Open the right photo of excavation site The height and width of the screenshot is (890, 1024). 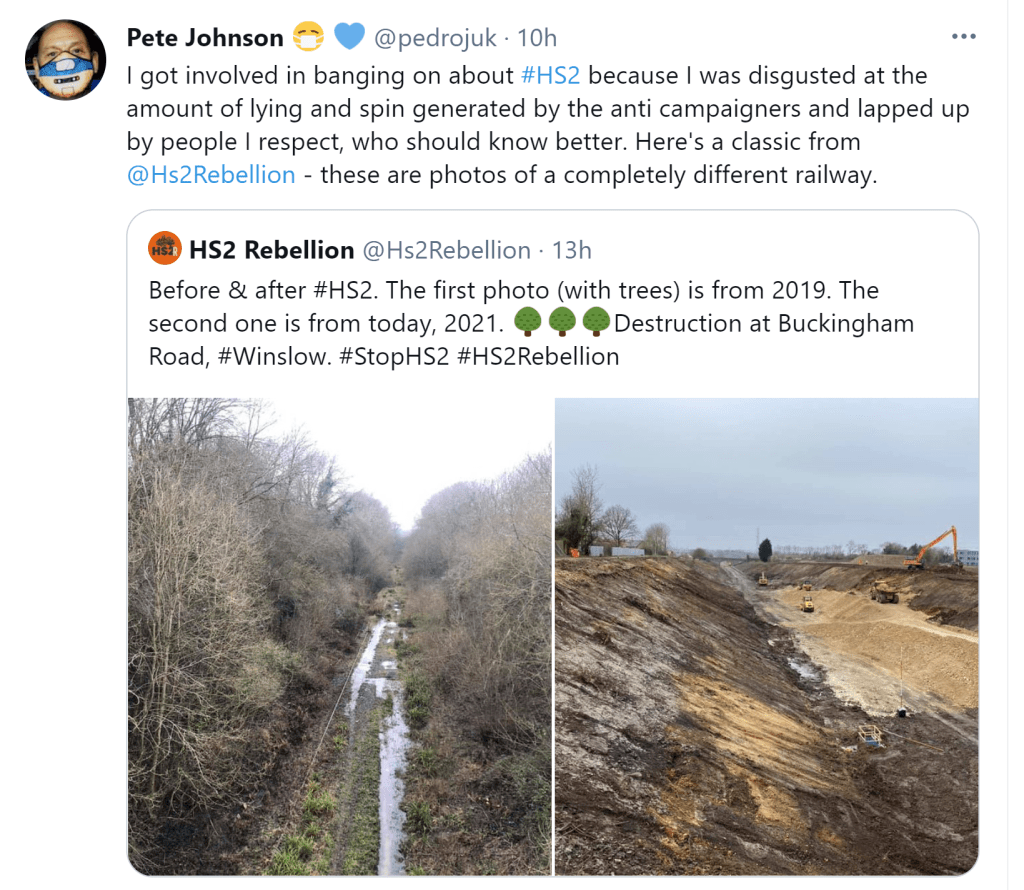[x=766, y=636]
